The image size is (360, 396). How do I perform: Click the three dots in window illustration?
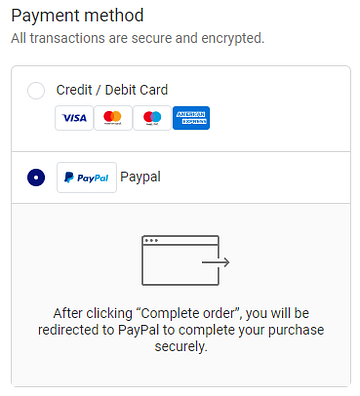click(151, 240)
